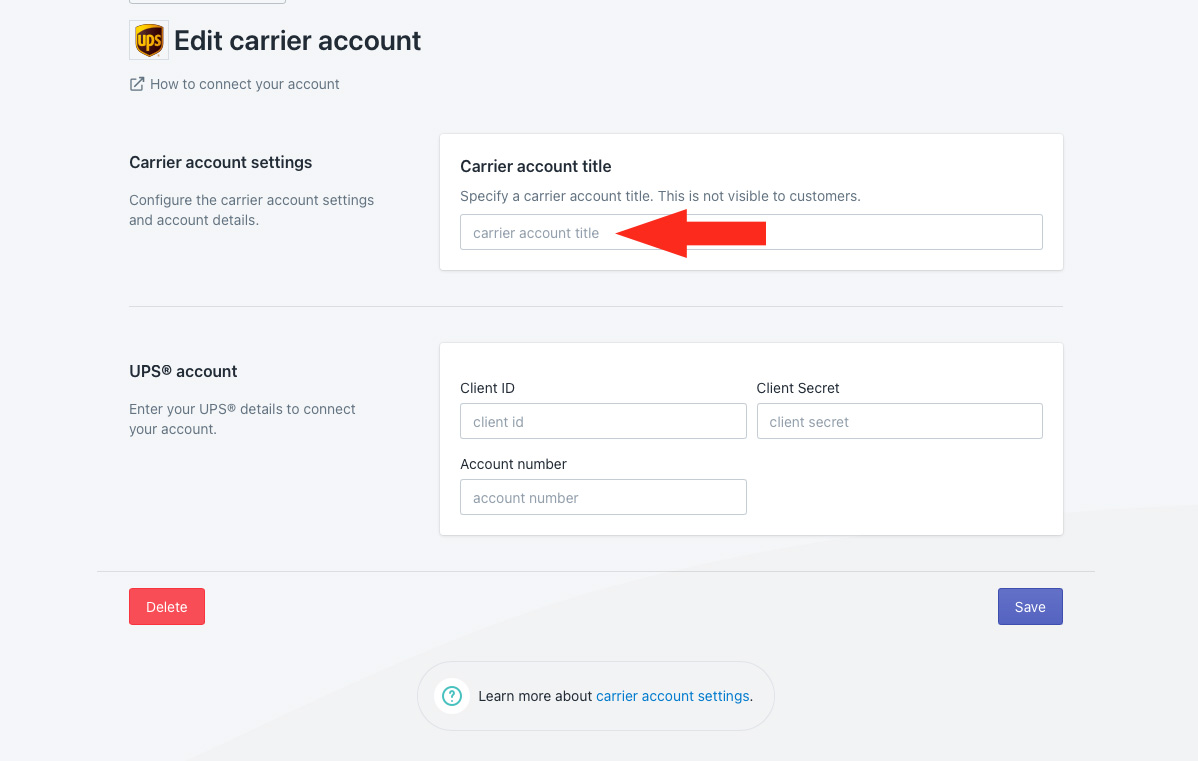Click the UPS® account section heading
Screen dimensions: 1198x761
(183, 371)
